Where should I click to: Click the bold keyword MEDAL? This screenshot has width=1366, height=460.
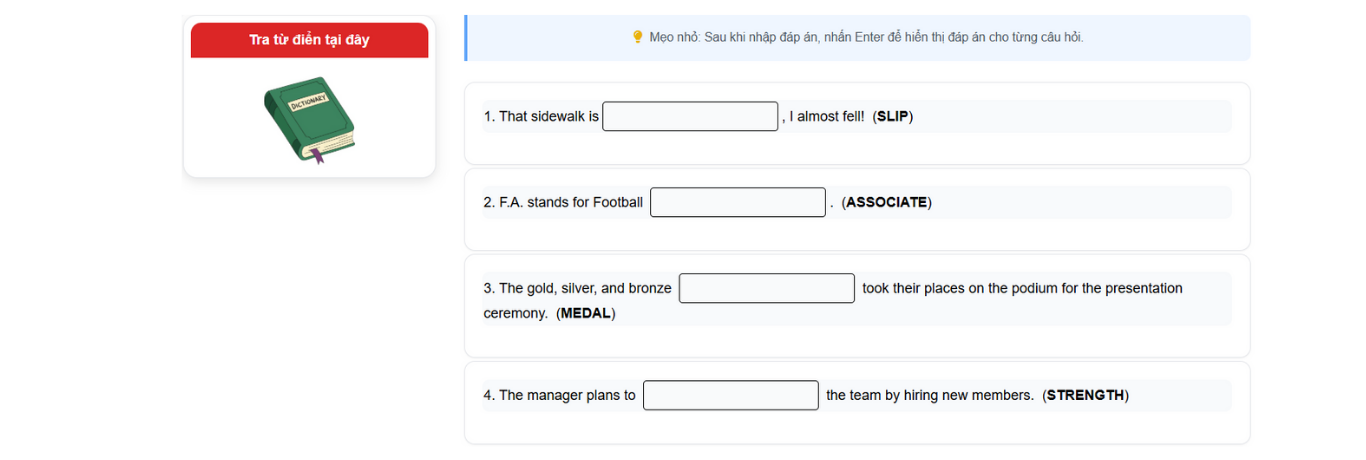click(x=585, y=313)
